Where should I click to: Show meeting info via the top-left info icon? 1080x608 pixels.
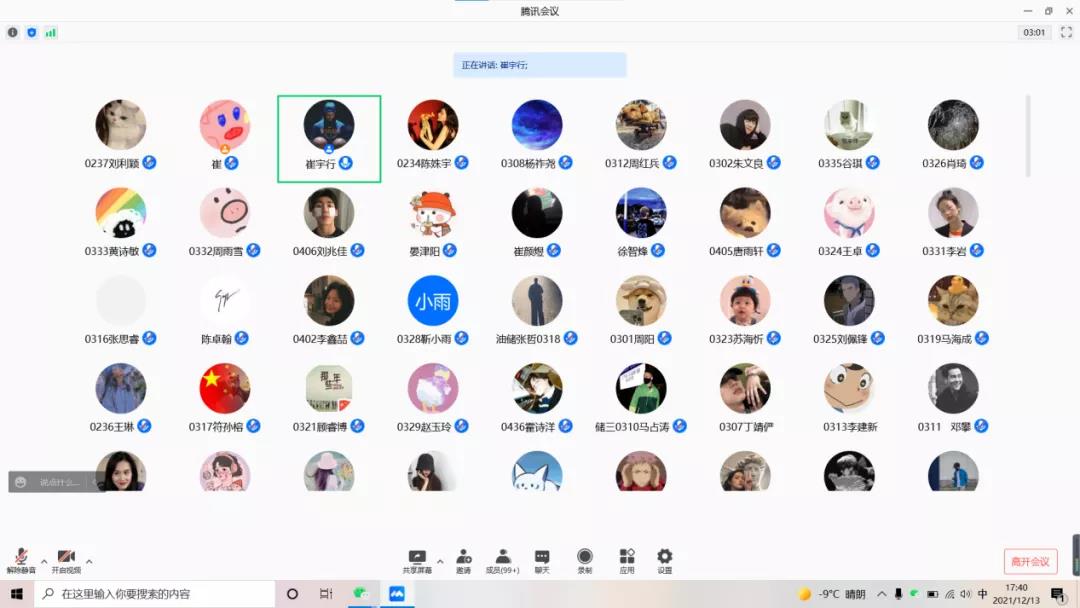tap(13, 32)
